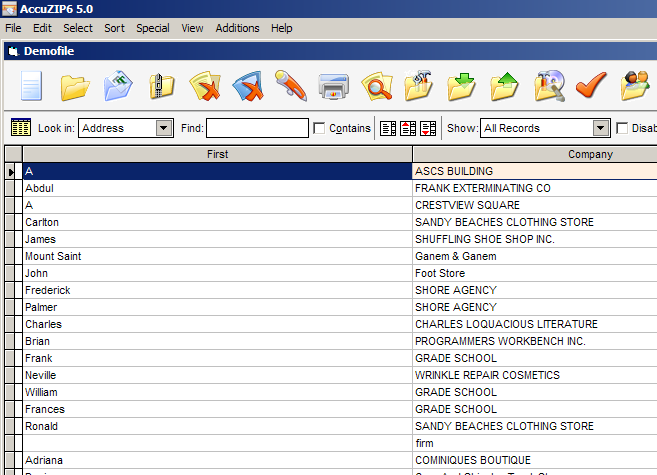657x475 pixels.
Task: Click the disc with hammer icon
Action: point(550,86)
